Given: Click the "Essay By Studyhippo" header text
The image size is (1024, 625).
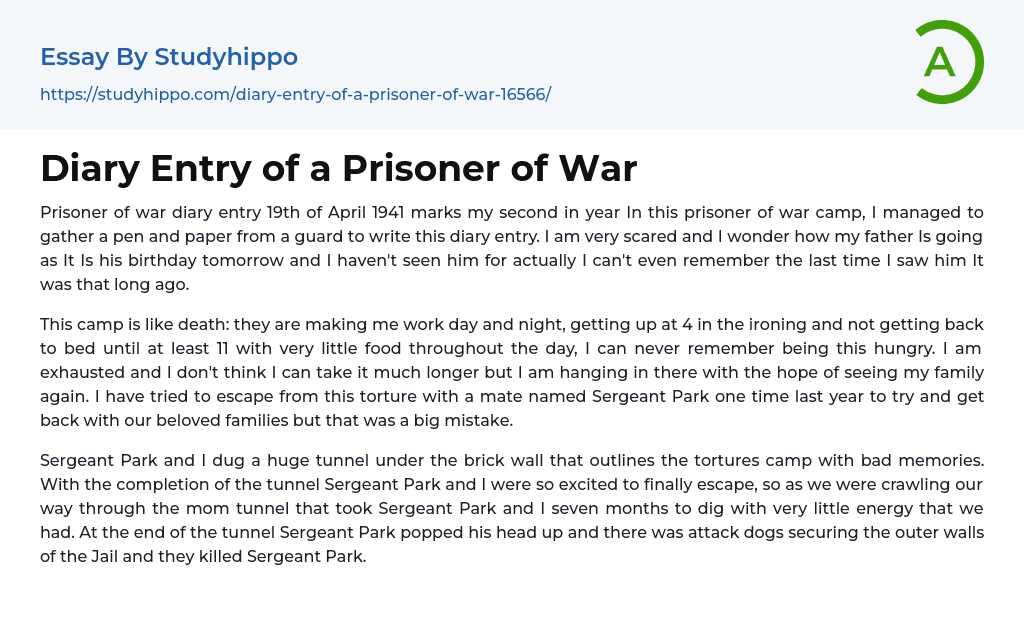Looking at the screenshot, I should coord(169,57).
